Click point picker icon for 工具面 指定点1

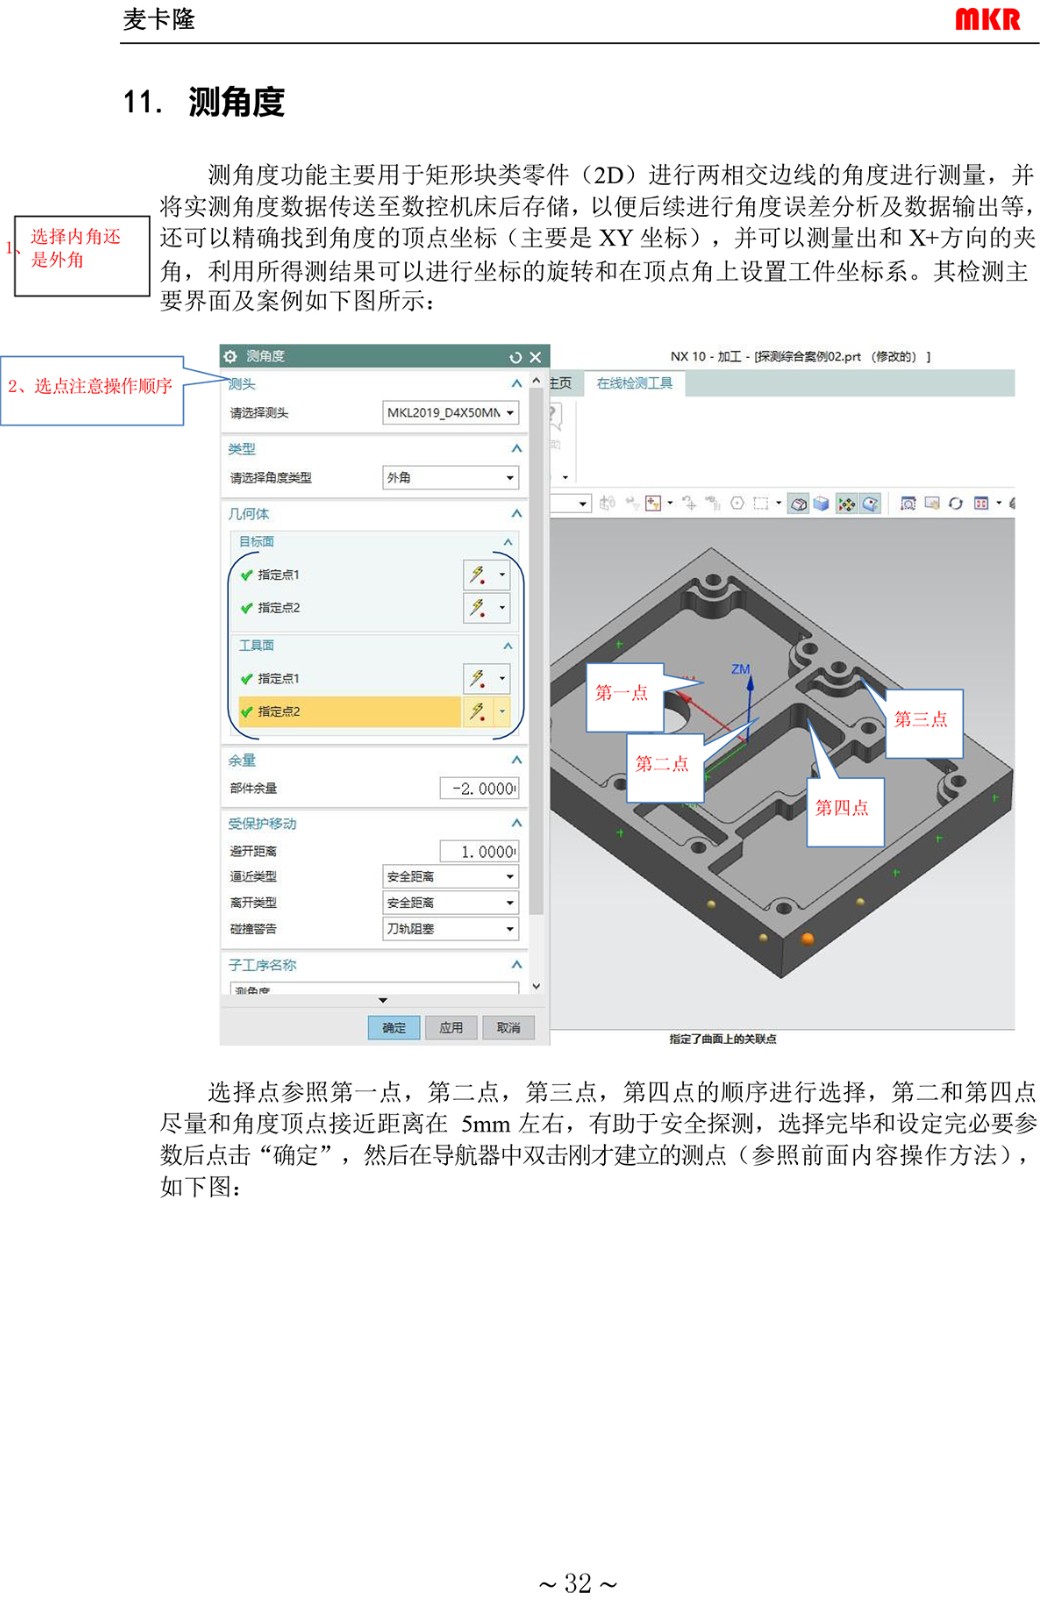point(478,679)
